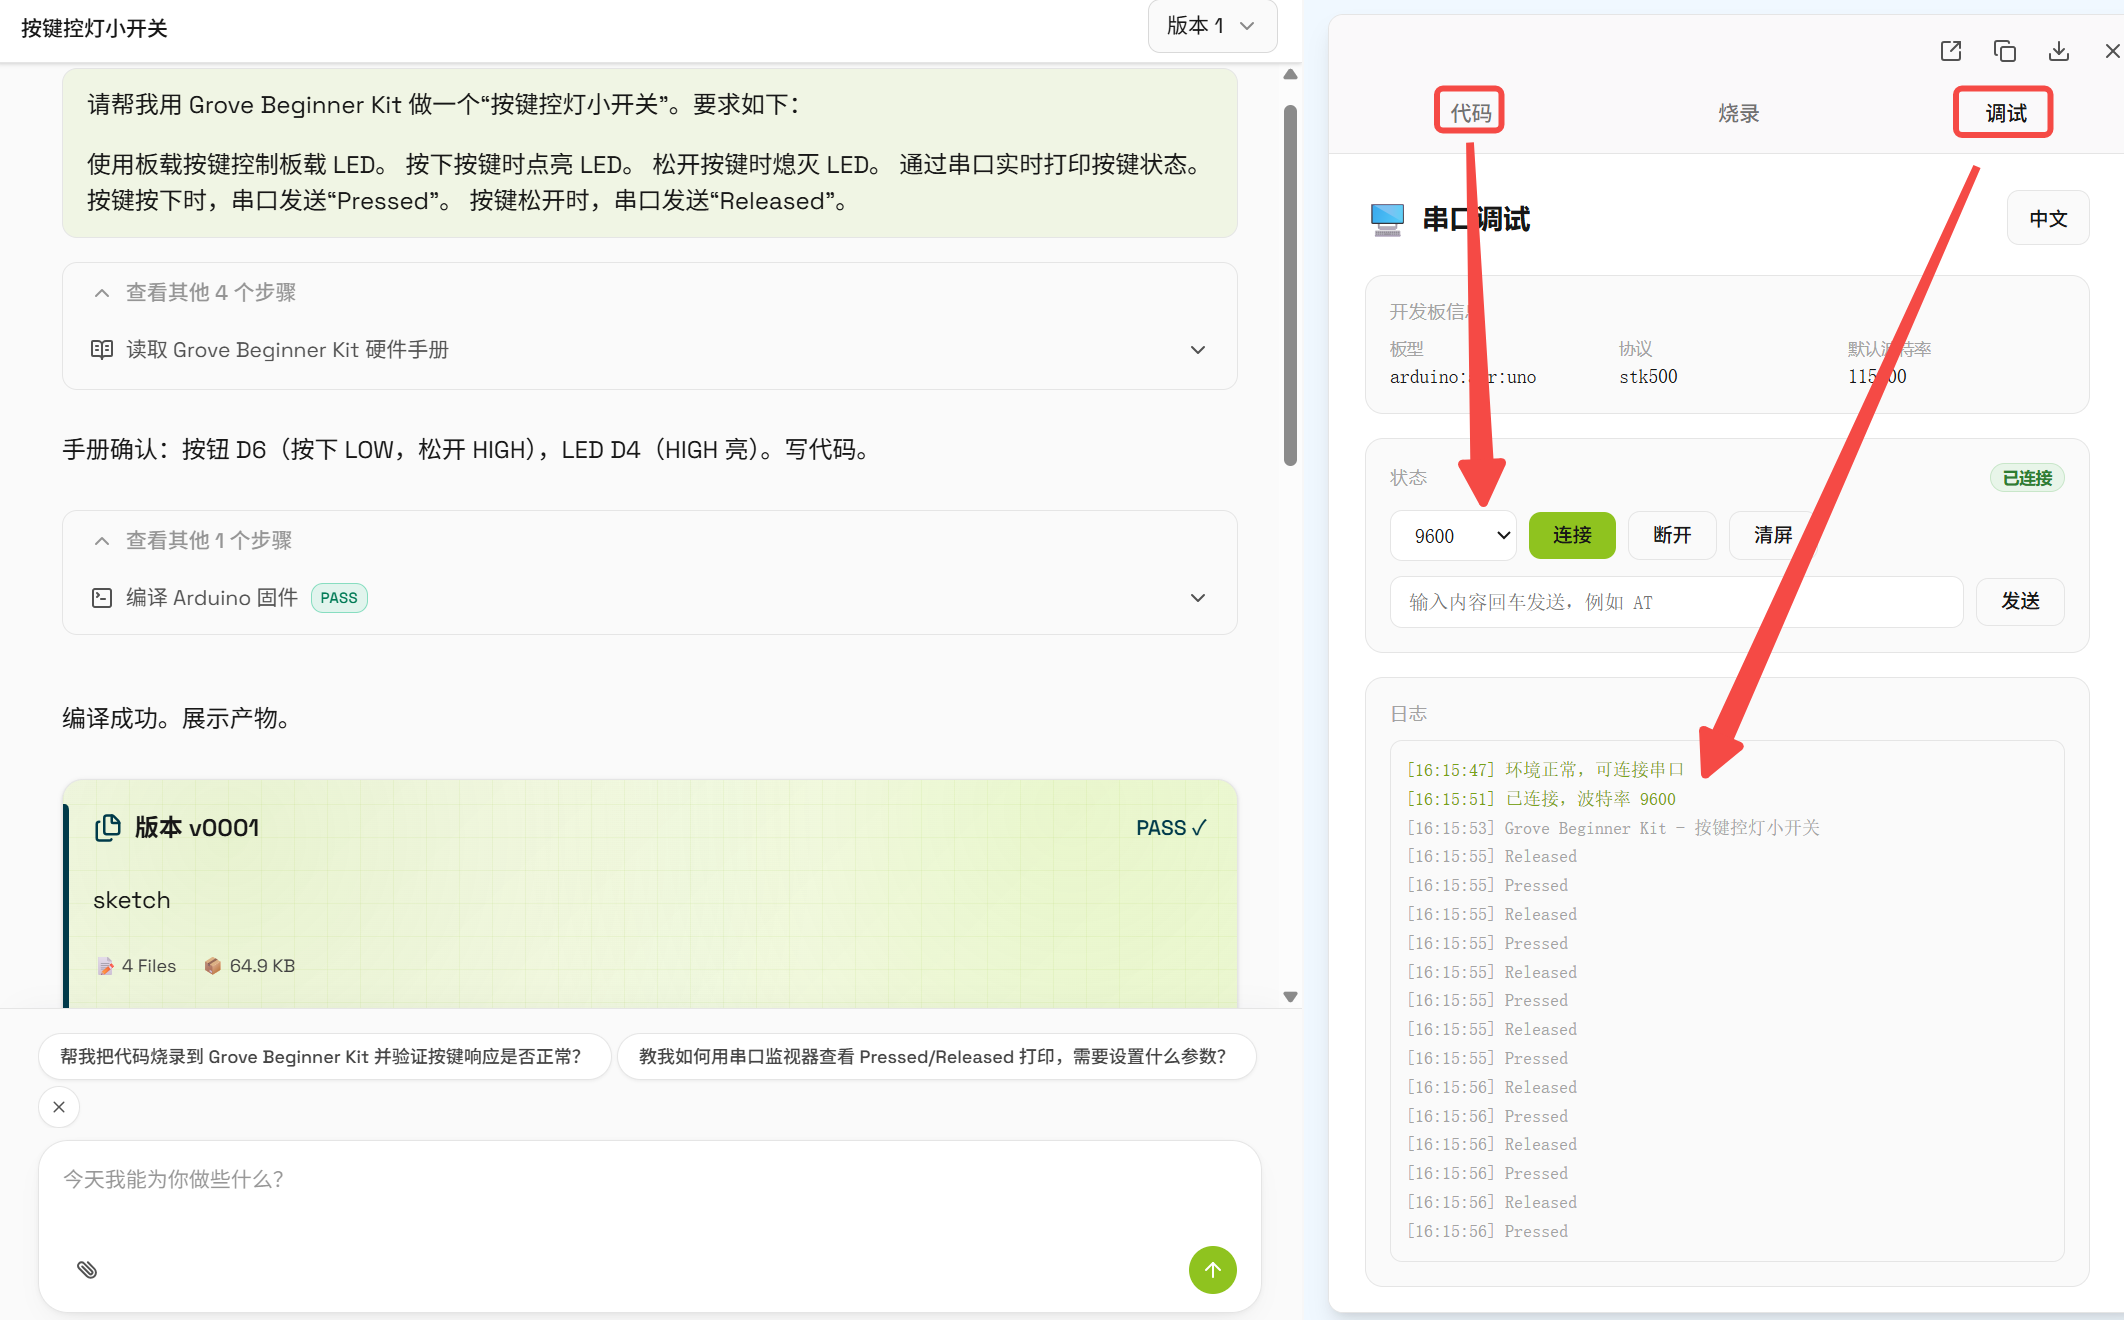Click the green send arrow button

[x=1212, y=1269]
